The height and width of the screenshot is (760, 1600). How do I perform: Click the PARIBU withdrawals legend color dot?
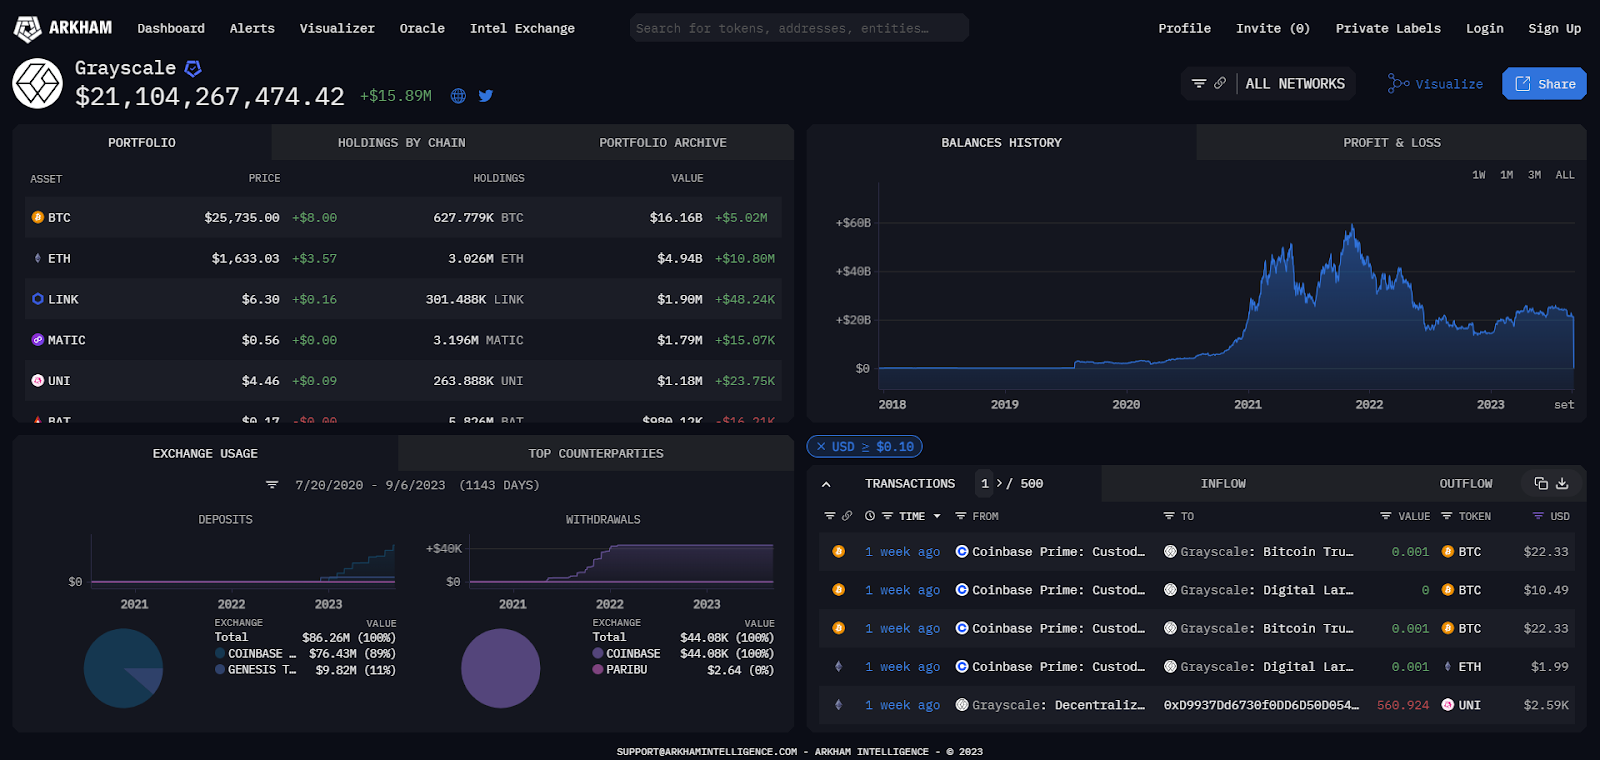coord(598,670)
